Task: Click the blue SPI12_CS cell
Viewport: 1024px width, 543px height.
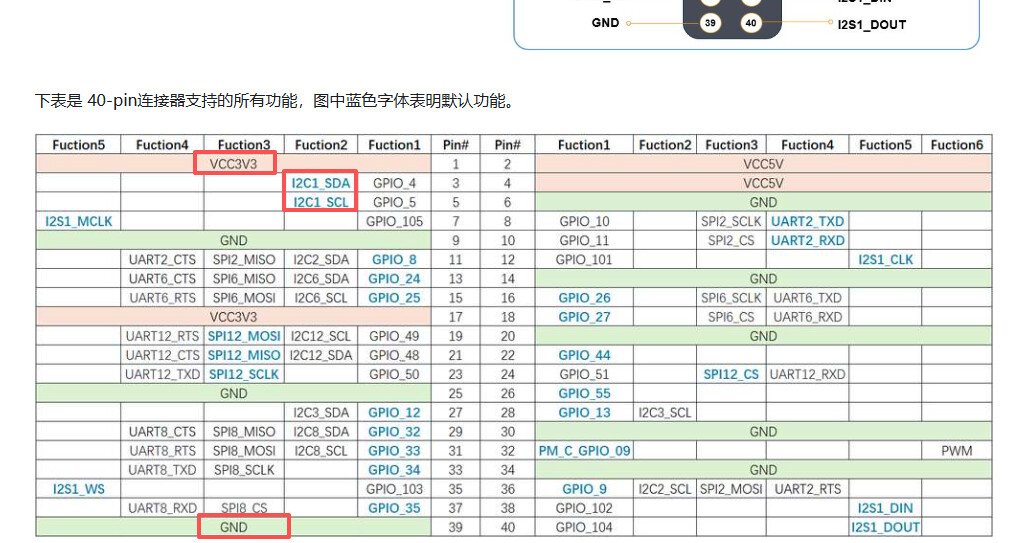Action: pyautogui.click(x=730, y=374)
